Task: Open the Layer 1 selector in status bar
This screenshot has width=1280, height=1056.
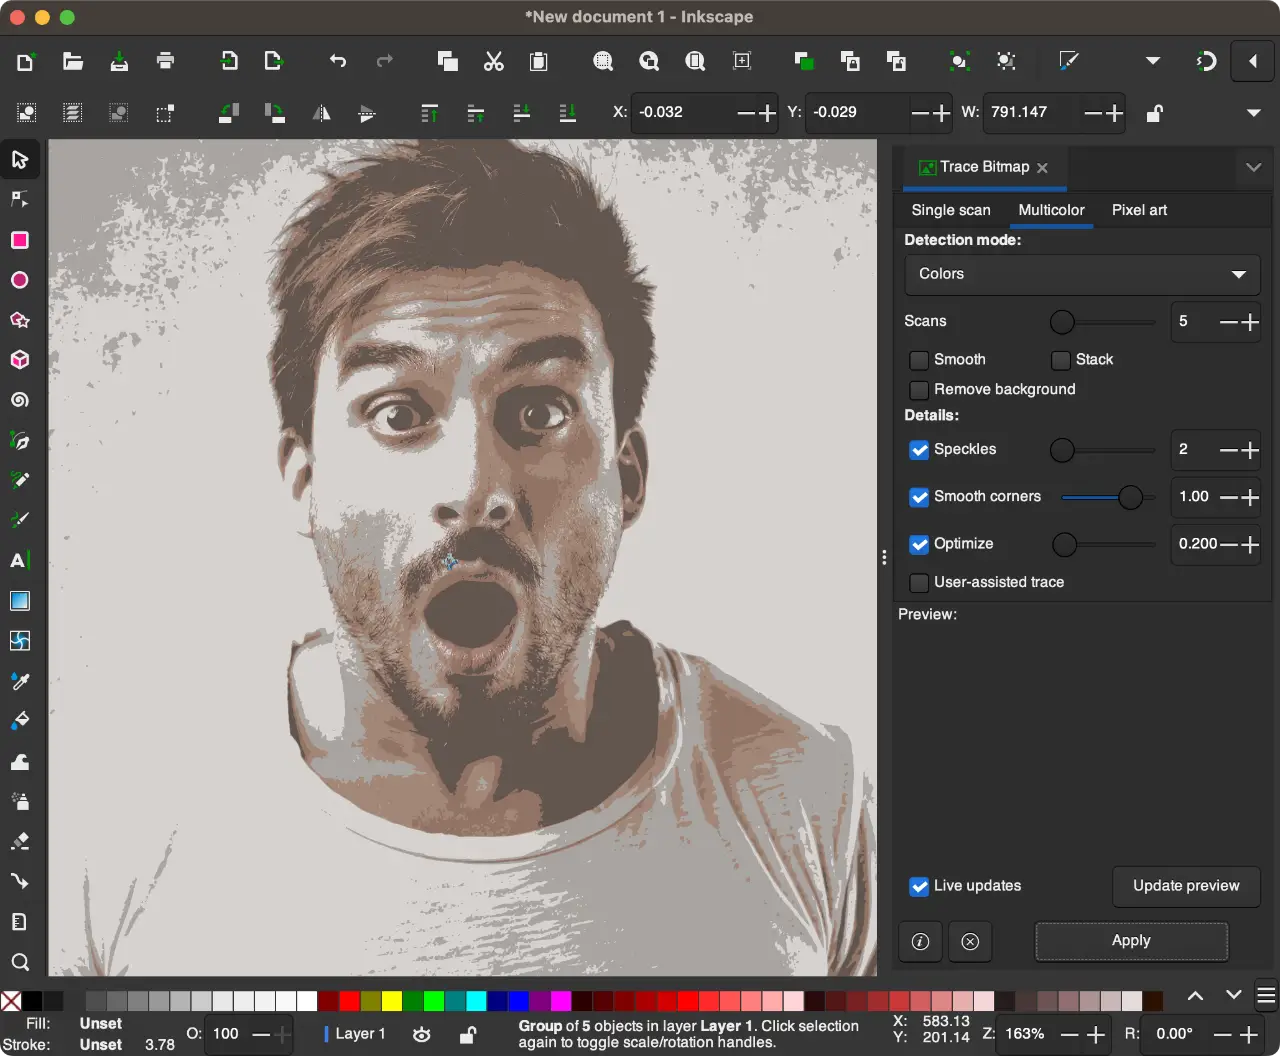Action: coord(358,1034)
